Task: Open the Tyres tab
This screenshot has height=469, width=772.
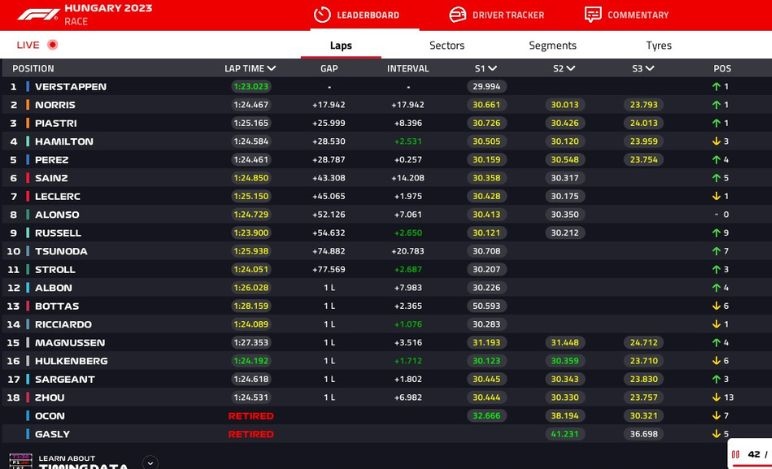Action: (x=658, y=45)
